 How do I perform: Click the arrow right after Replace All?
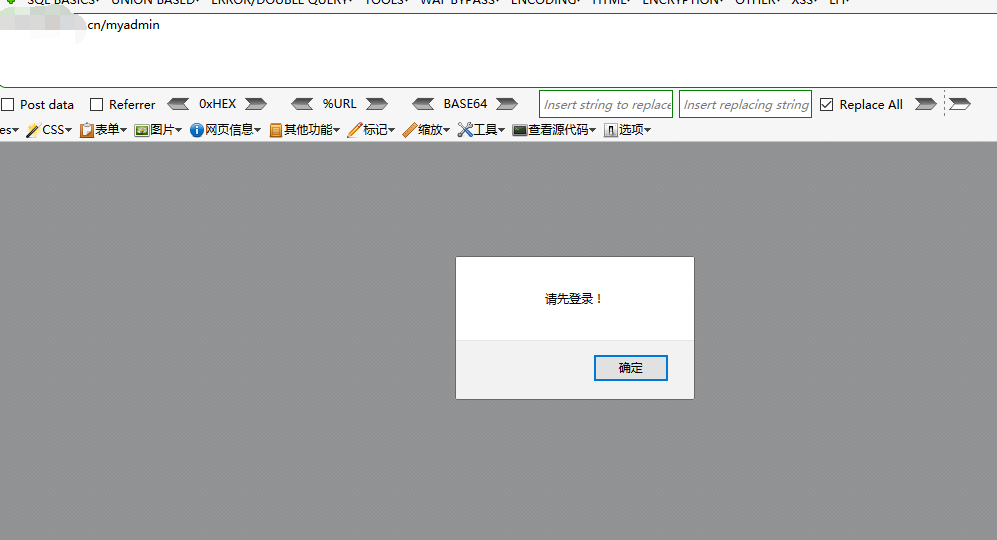click(925, 104)
